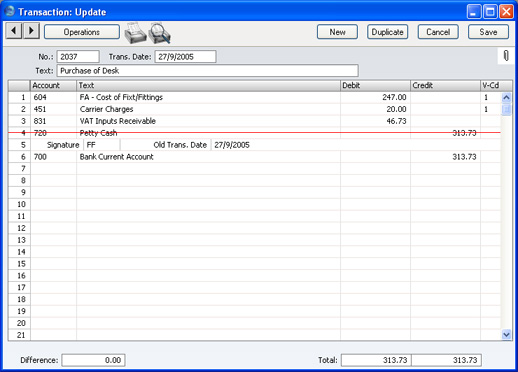Open attachments paperclip icon

(506, 56)
